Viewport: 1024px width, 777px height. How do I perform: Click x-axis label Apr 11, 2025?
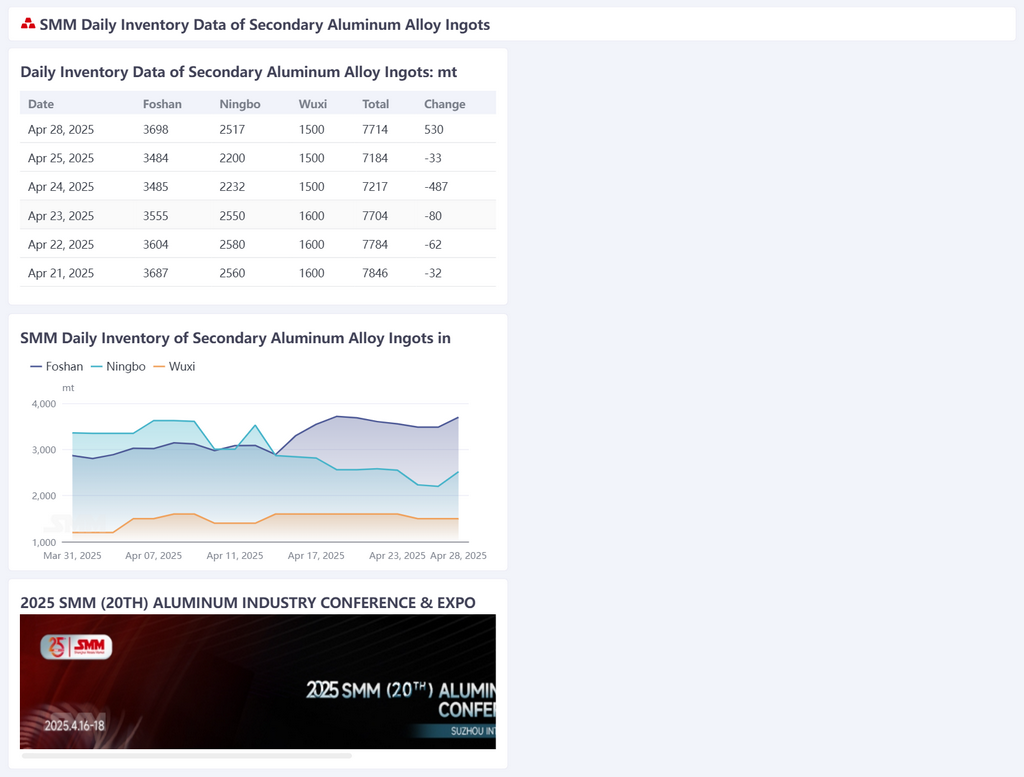(x=235, y=556)
